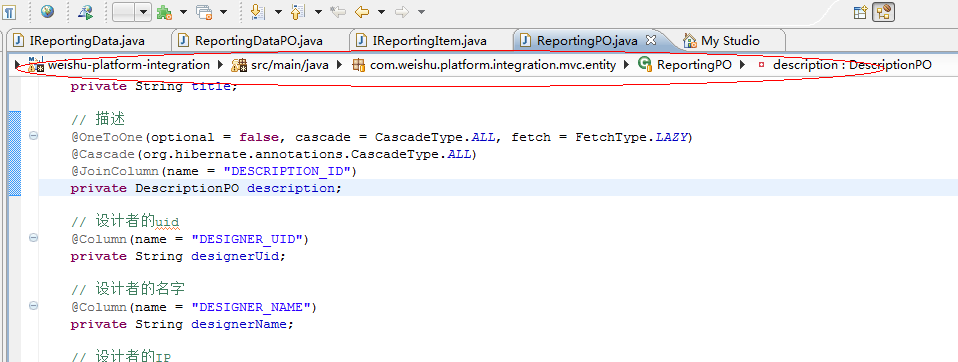Go to Previous Annotation up-arrow icon
Viewport: 958px width, 362px height.
[x=298, y=12]
